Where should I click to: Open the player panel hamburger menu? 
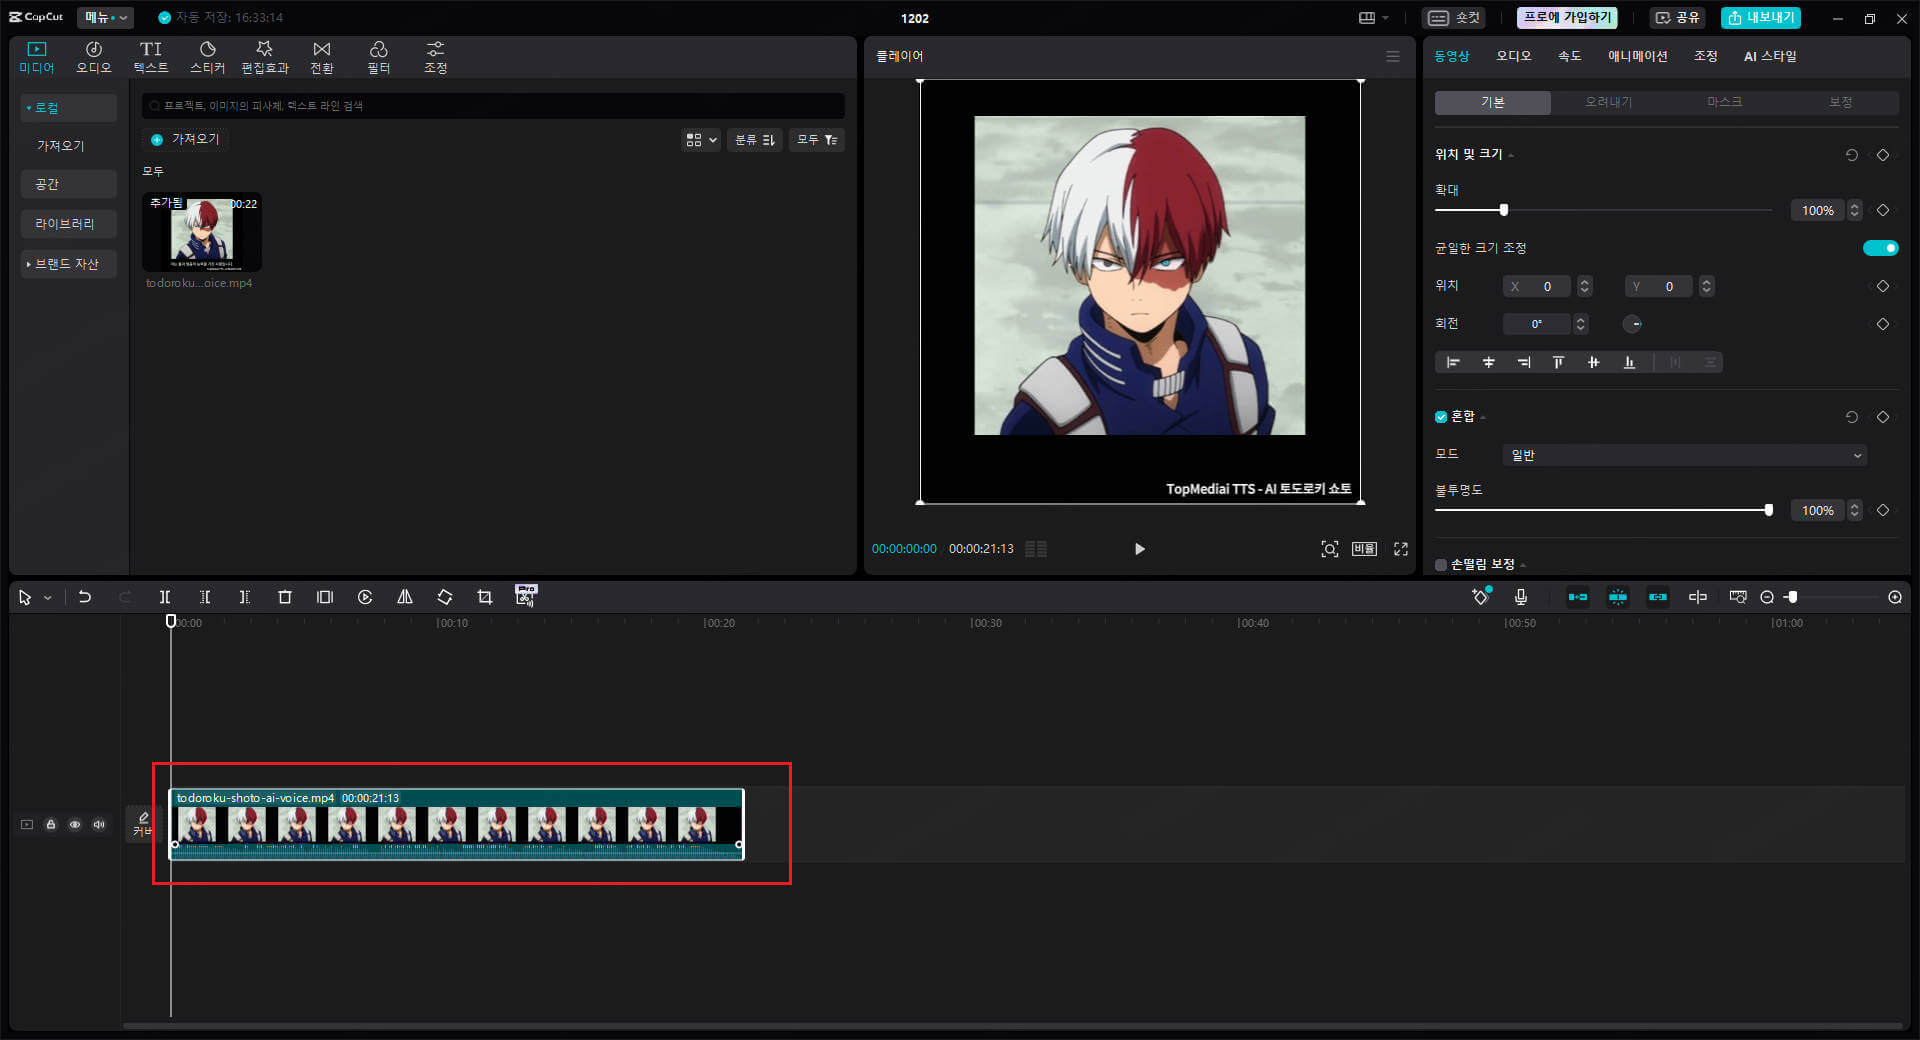click(1393, 57)
